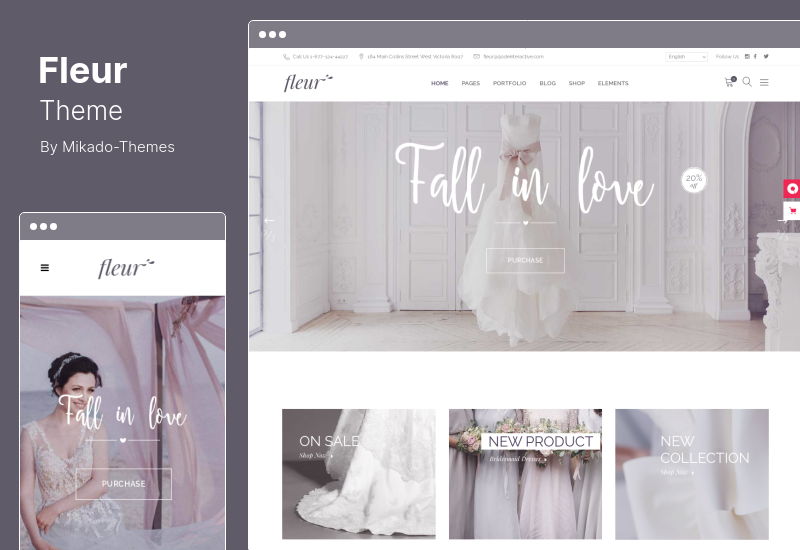Click the 20% off badge
Viewport: 800px width, 550px height.
694,180
